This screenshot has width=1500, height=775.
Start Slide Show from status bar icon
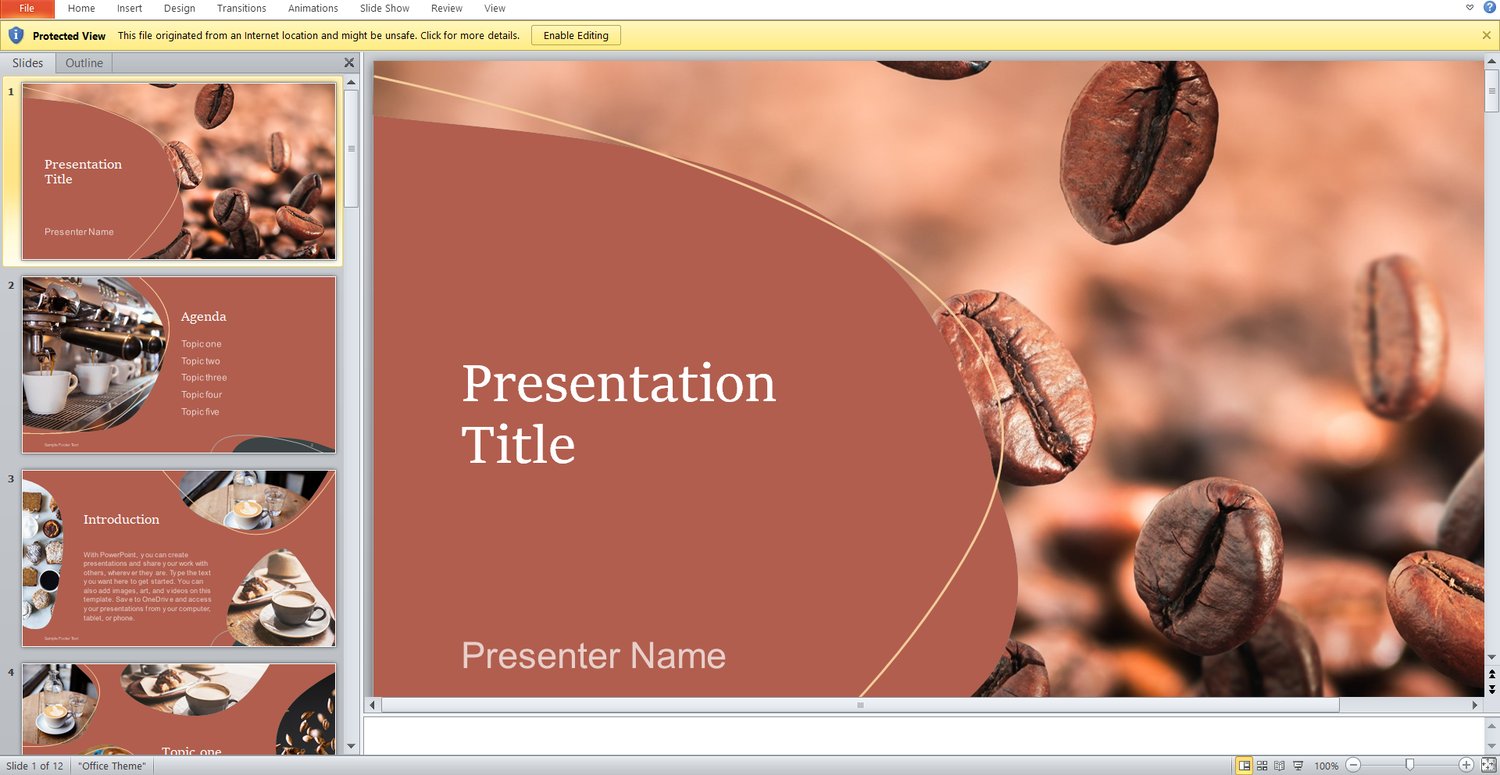[x=1297, y=766]
